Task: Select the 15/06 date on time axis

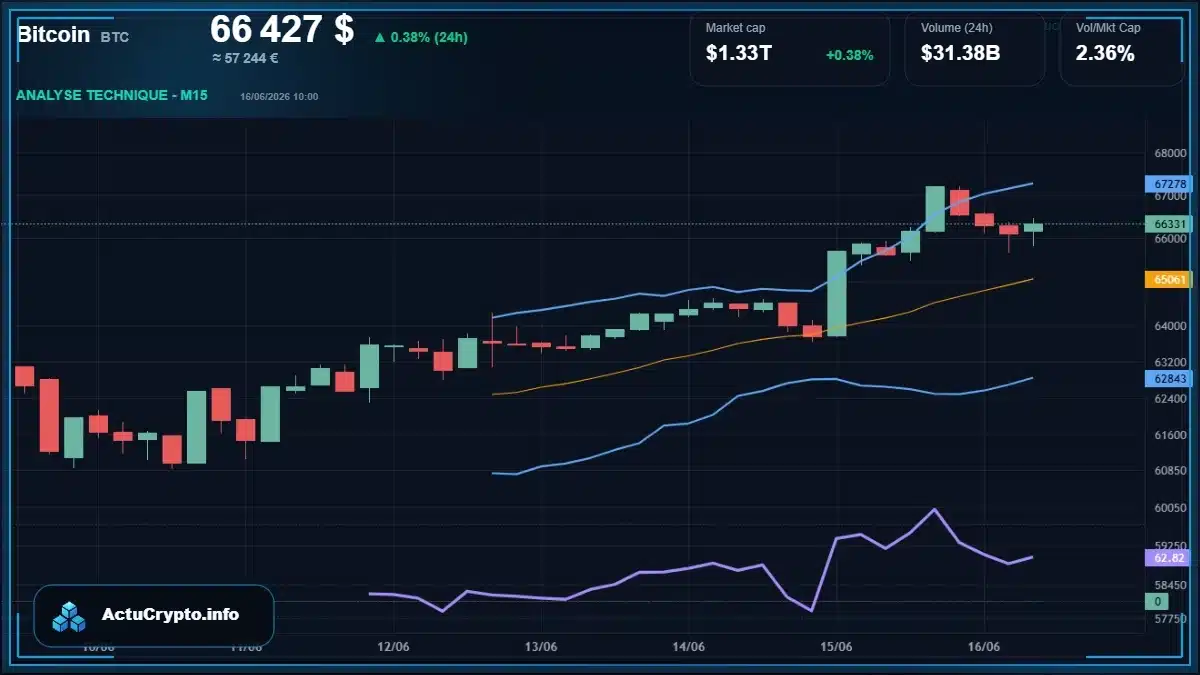Action: tap(836, 647)
